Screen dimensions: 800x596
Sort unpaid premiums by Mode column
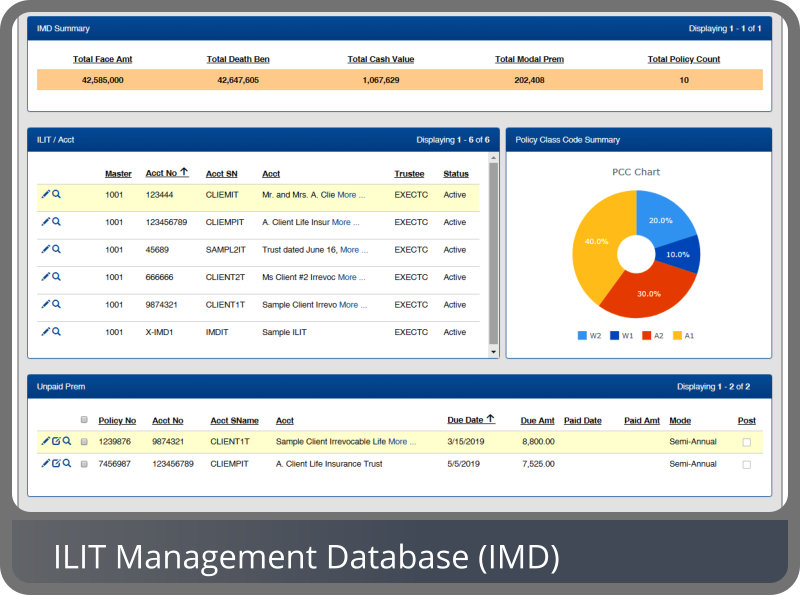679,421
